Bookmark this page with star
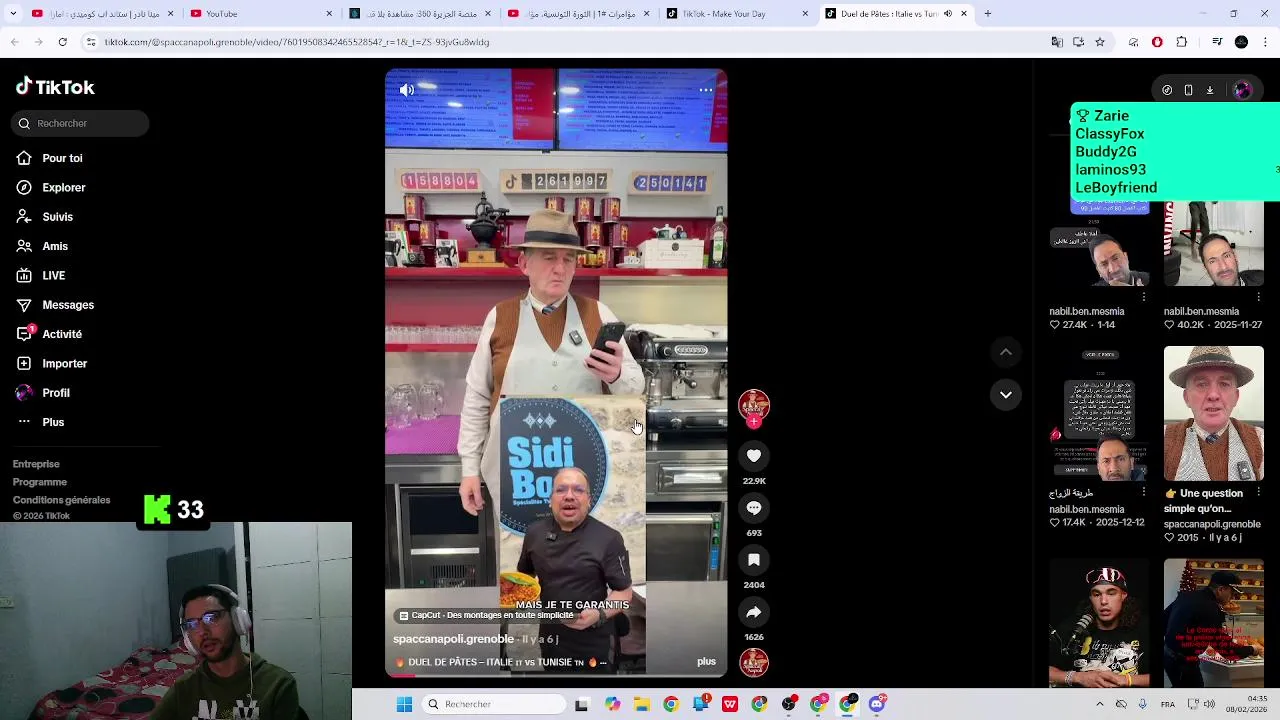The width and height of the screenshot is (1280, 720). click(1100, 42)
